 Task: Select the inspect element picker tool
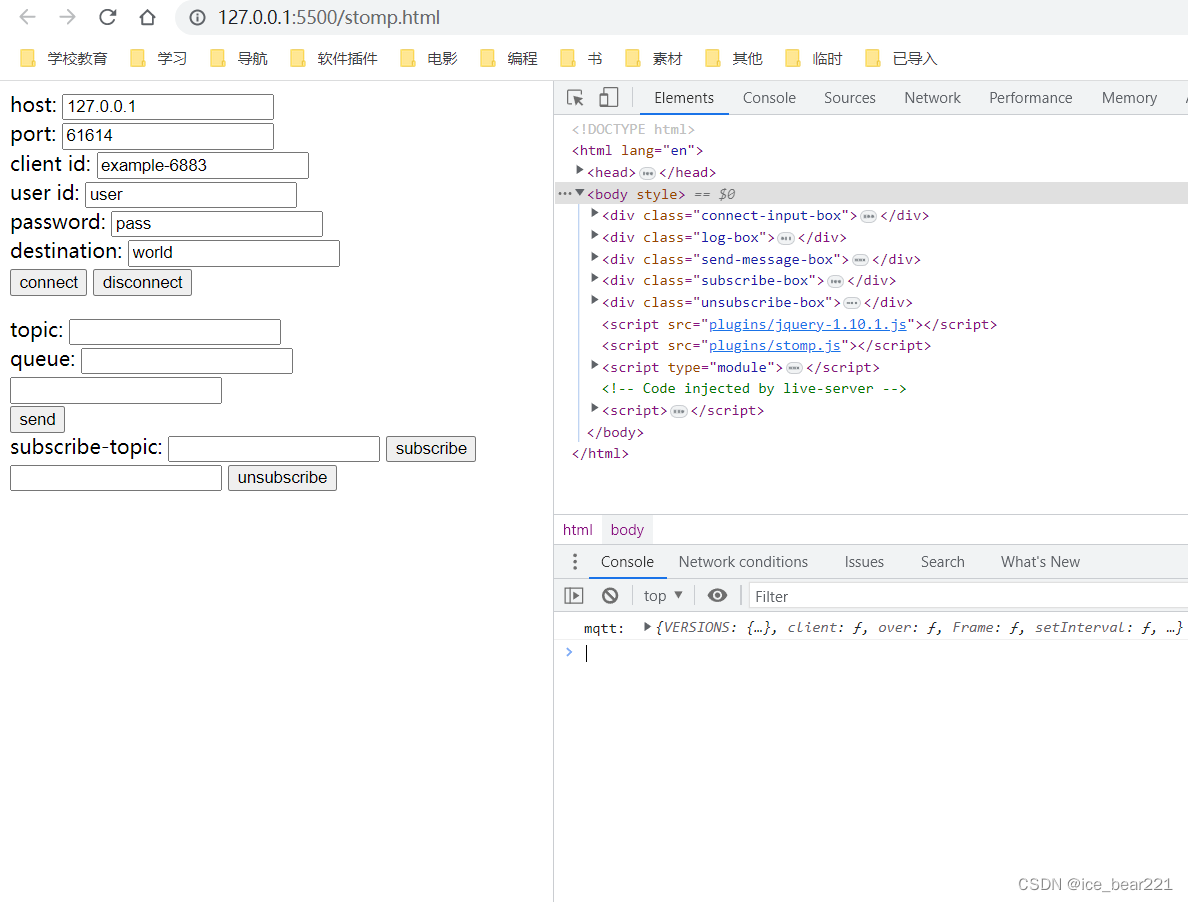pos(573,97)
